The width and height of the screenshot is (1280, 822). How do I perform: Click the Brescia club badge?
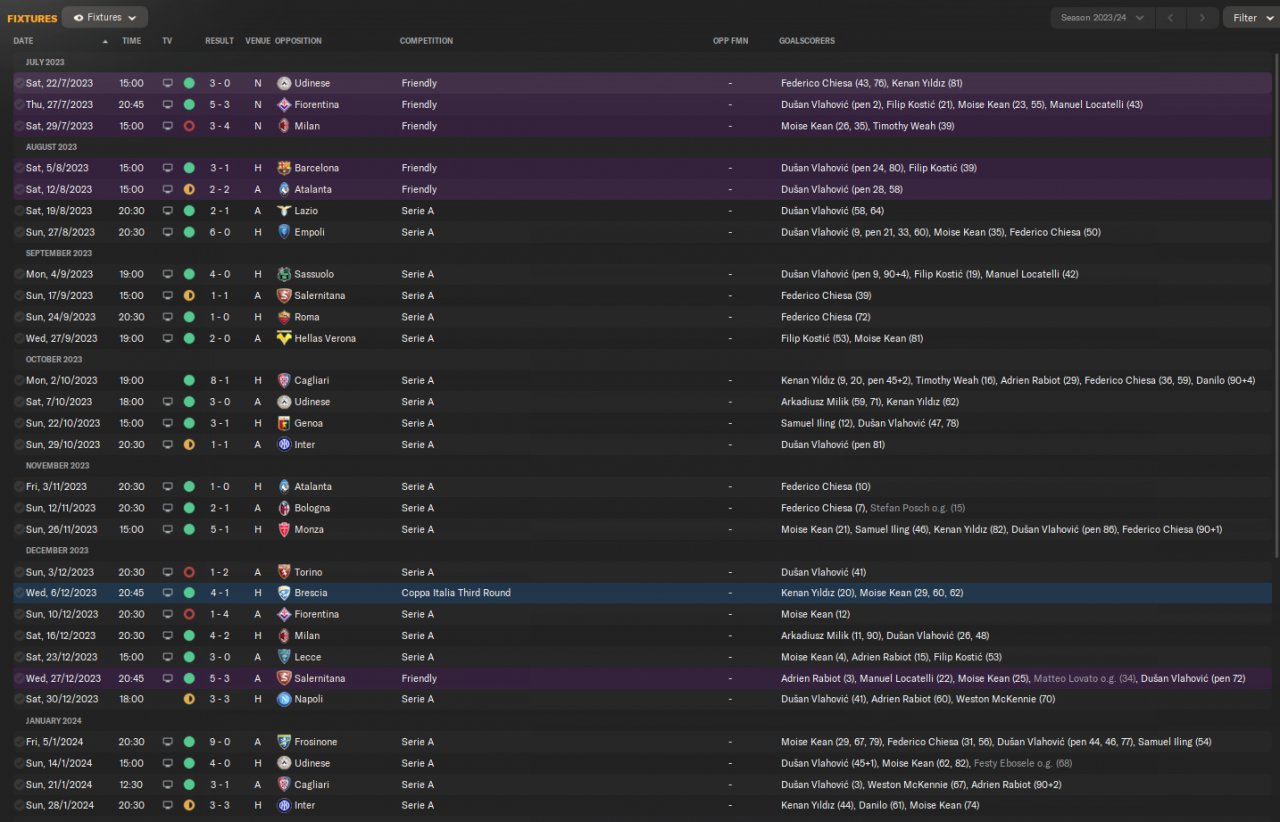(284, 593)
